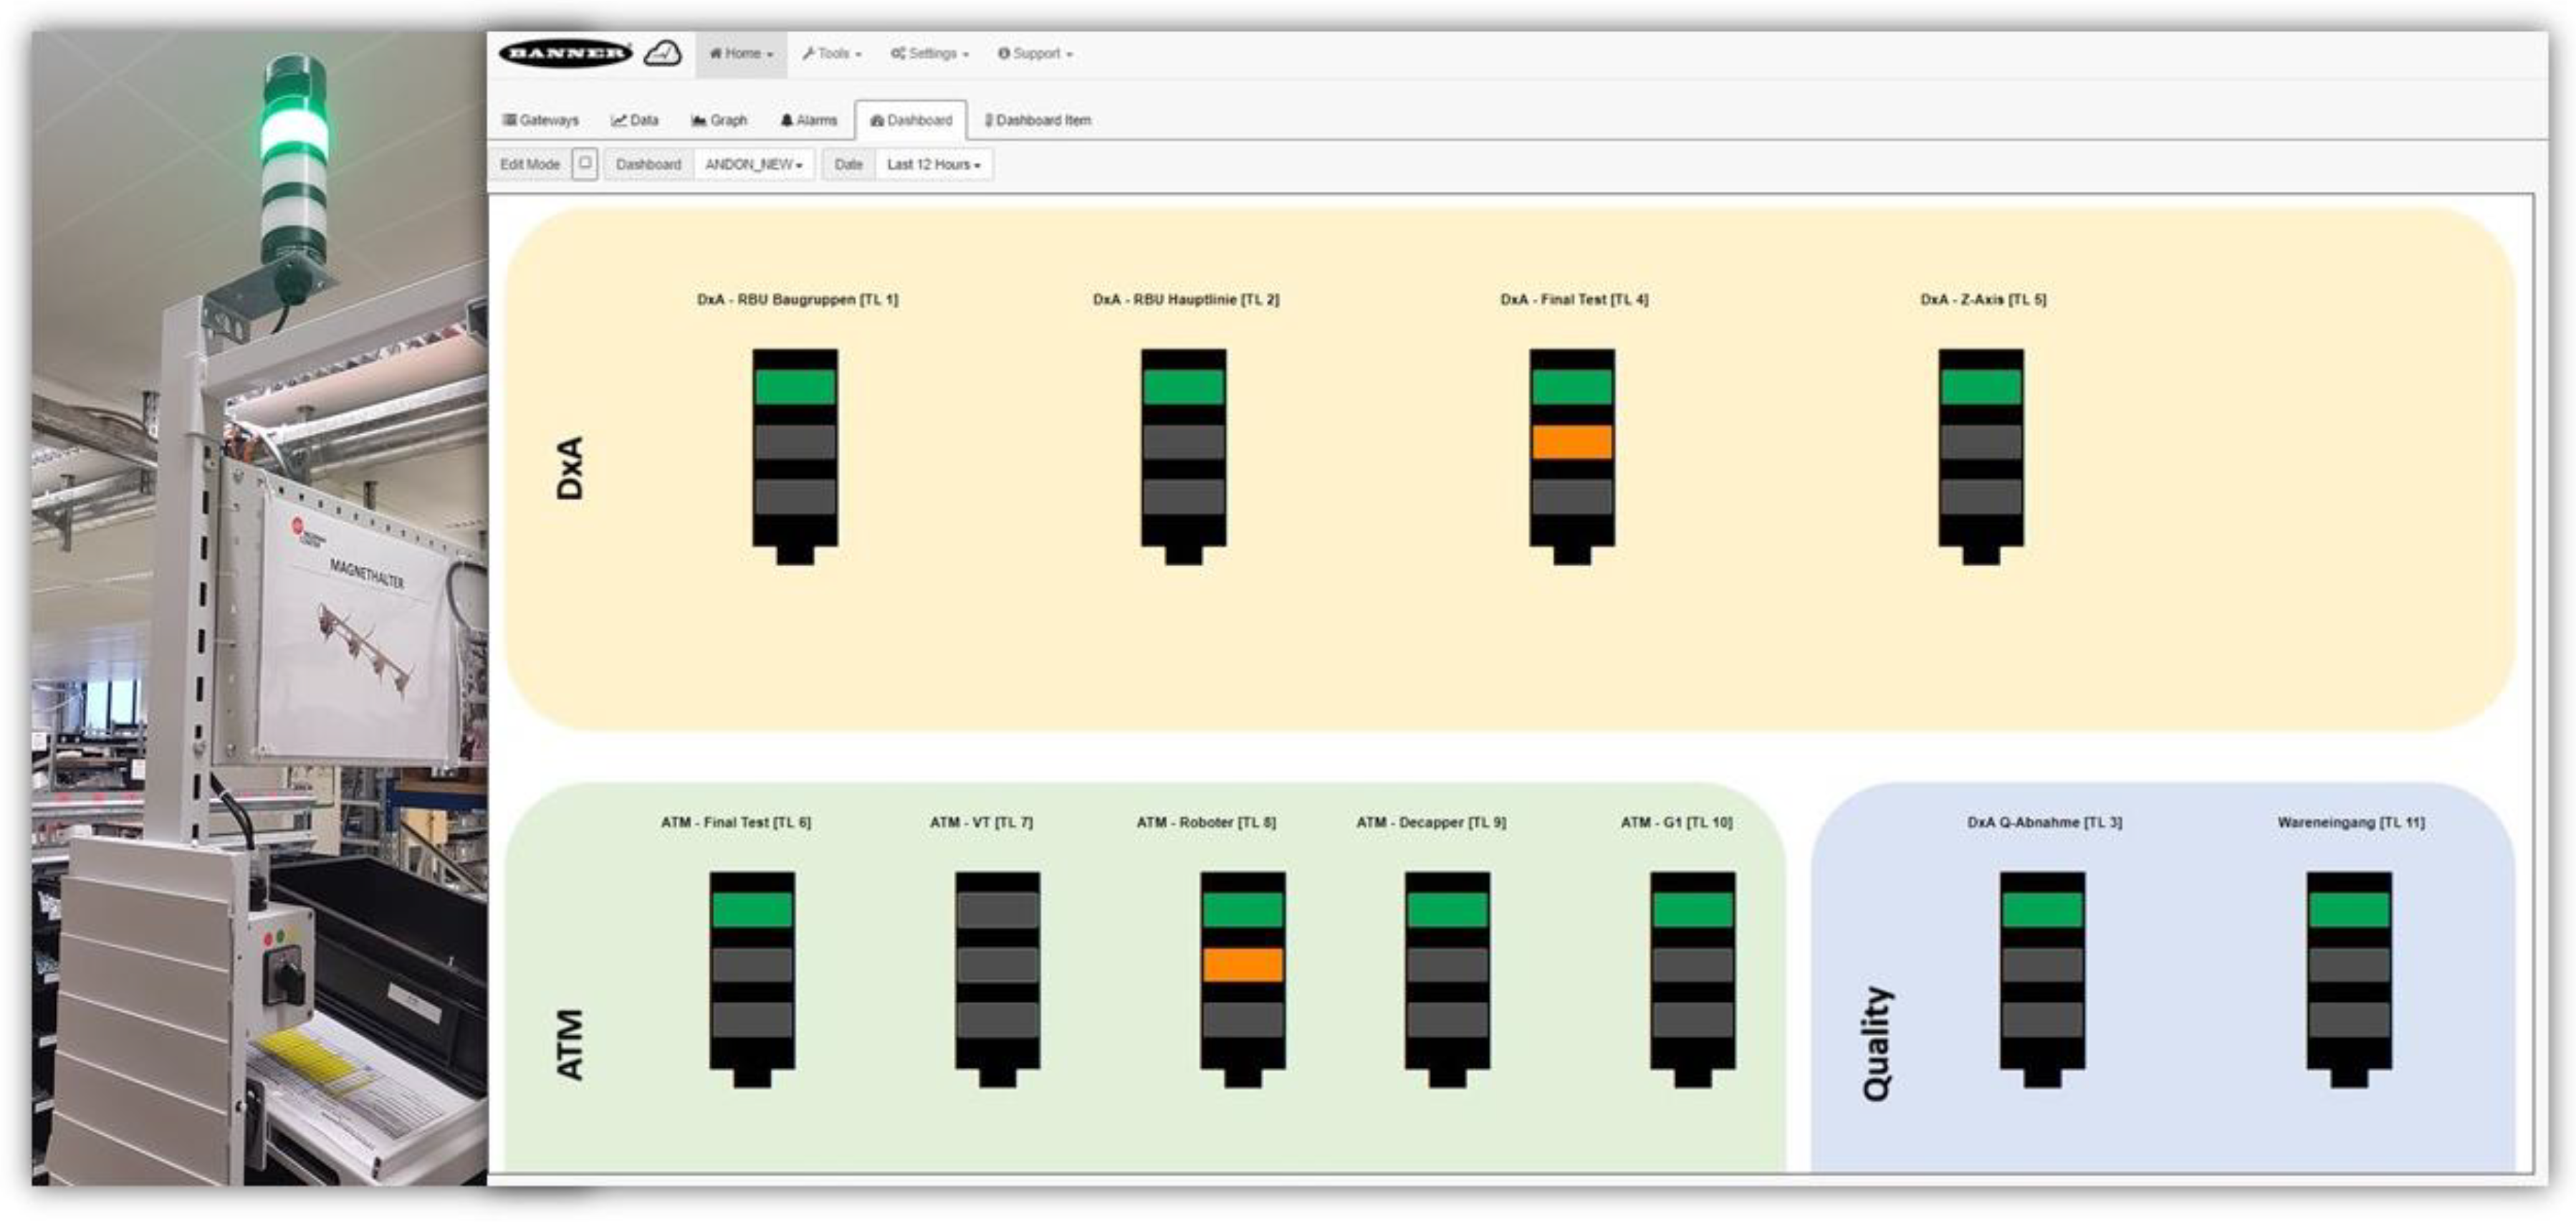This screenshot has width=2576, height=1224.
Task: Open the Home menu dropdown
Action: pyautogui.click(x=741, y=54)
